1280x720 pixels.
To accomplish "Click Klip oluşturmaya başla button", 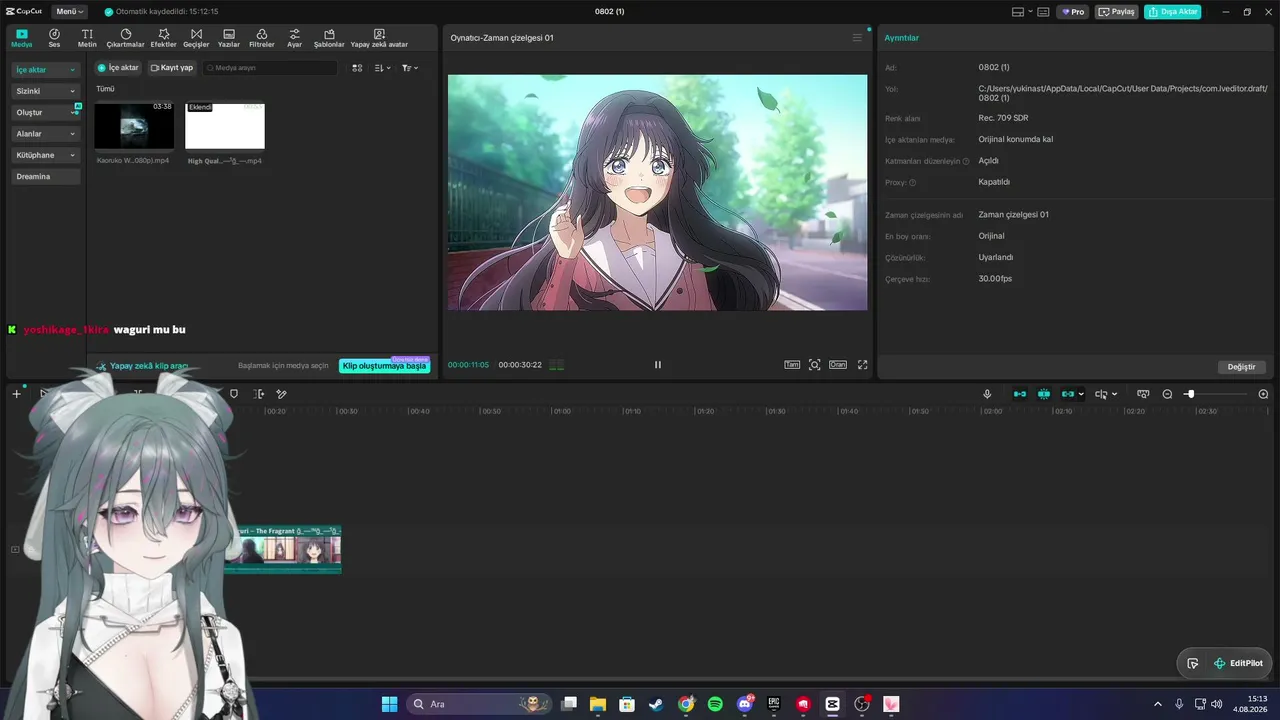I will pyautogui.click(x=385, y=366).
